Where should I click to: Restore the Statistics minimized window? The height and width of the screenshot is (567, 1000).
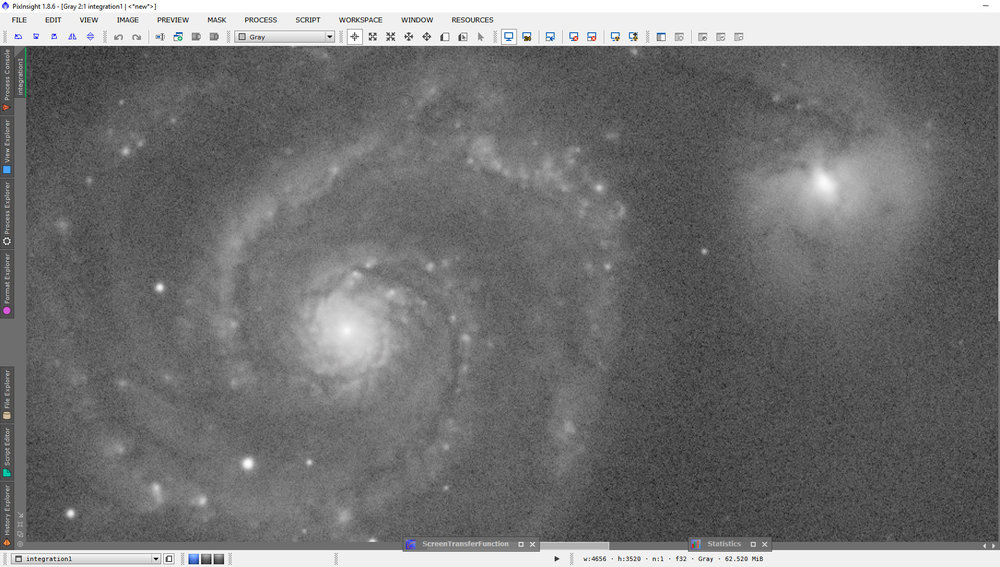753,544
